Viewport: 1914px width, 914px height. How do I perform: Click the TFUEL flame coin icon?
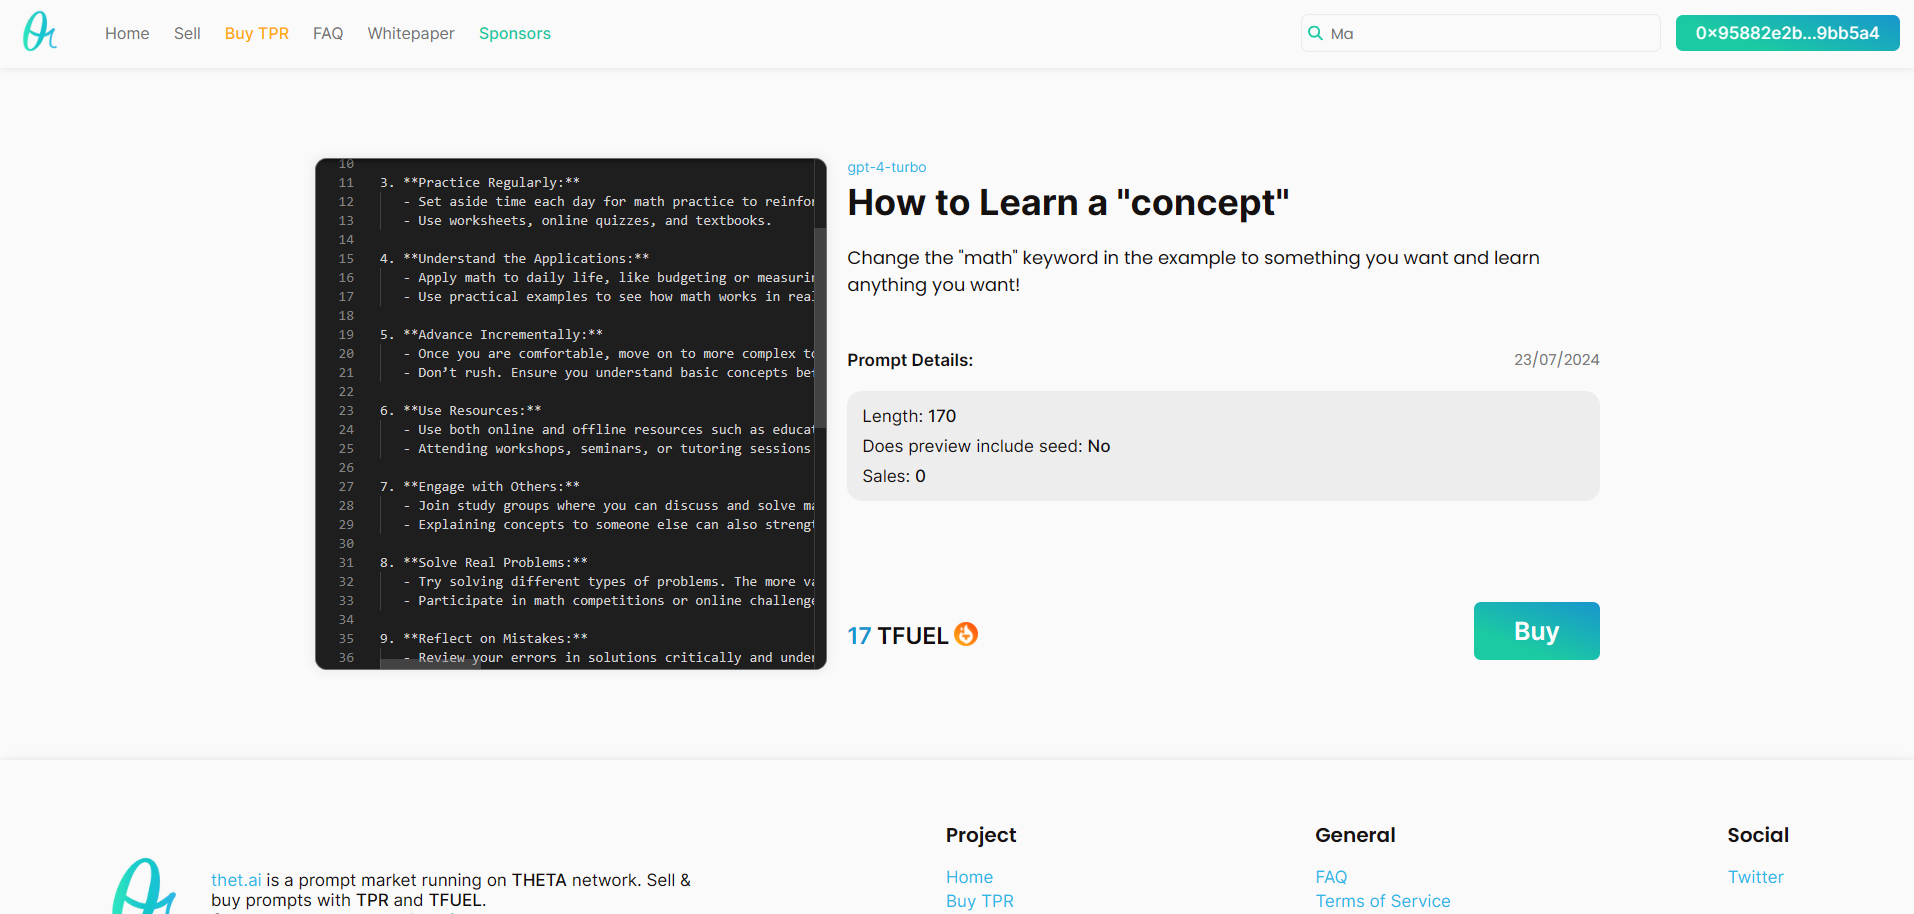(x=966, y=634)
